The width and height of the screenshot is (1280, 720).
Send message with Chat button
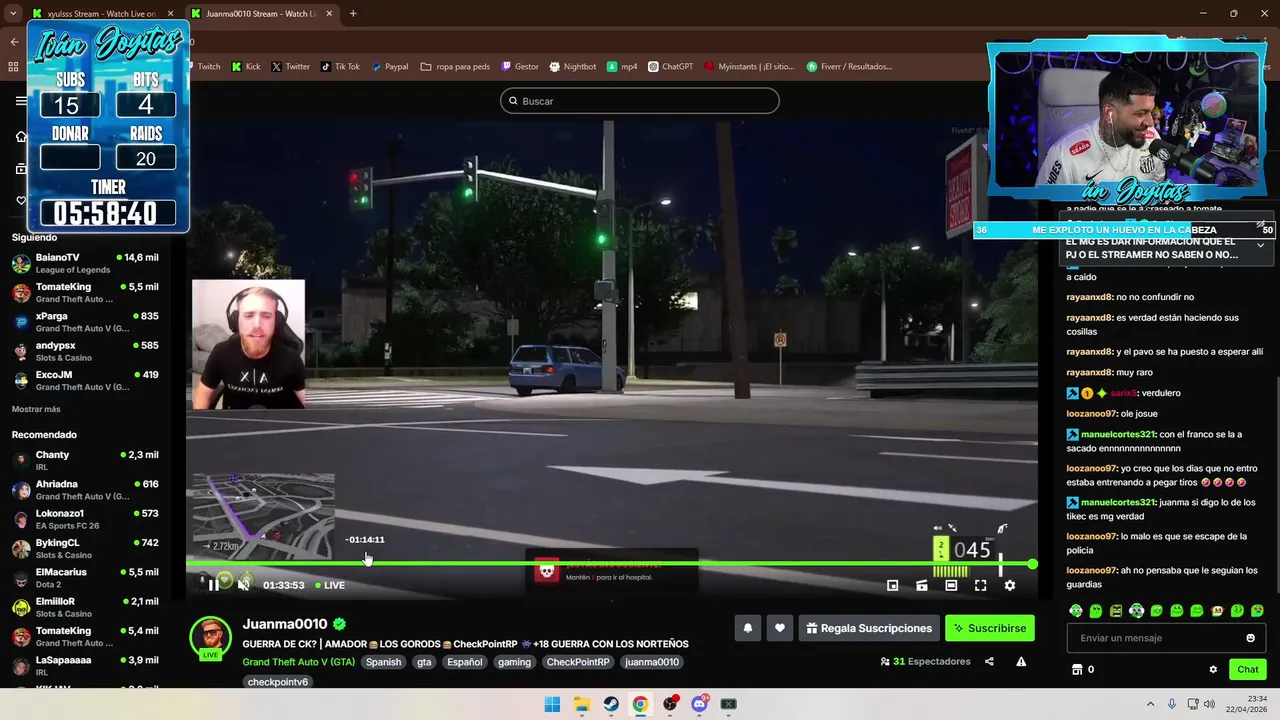coord(1248,669)
